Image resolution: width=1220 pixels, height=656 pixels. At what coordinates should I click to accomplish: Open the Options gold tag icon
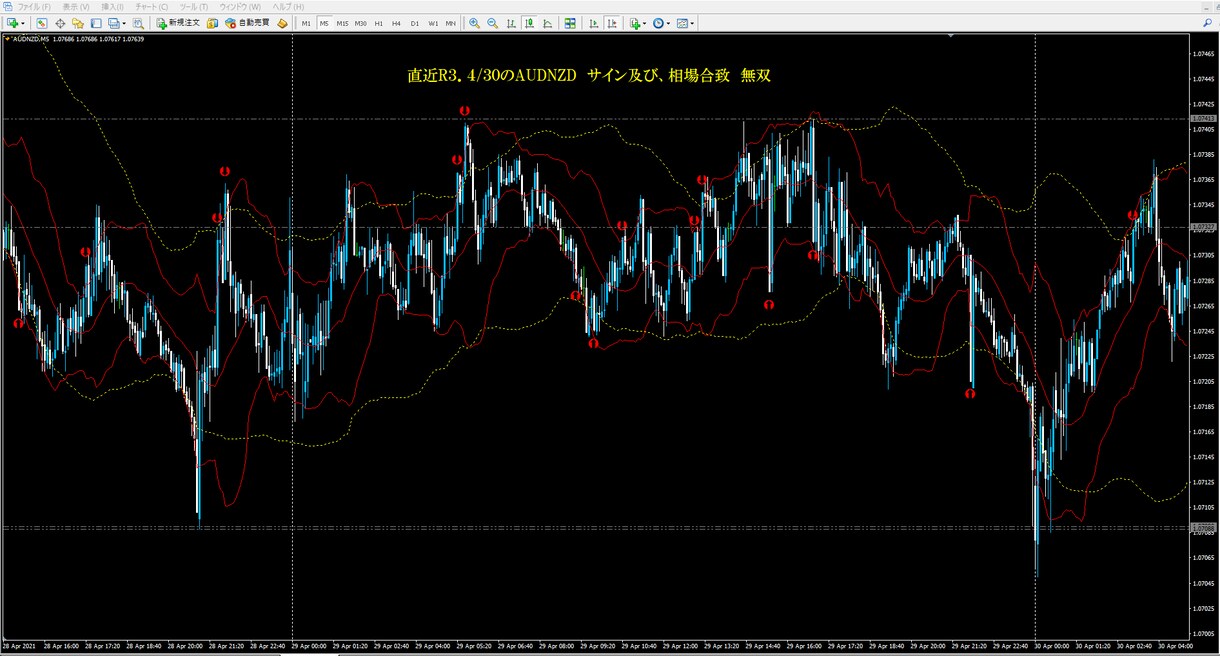point(282,22)
